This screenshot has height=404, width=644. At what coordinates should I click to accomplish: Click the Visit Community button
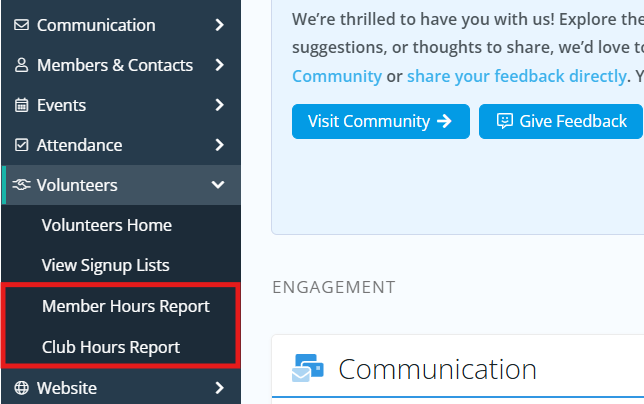coord(381,121)
